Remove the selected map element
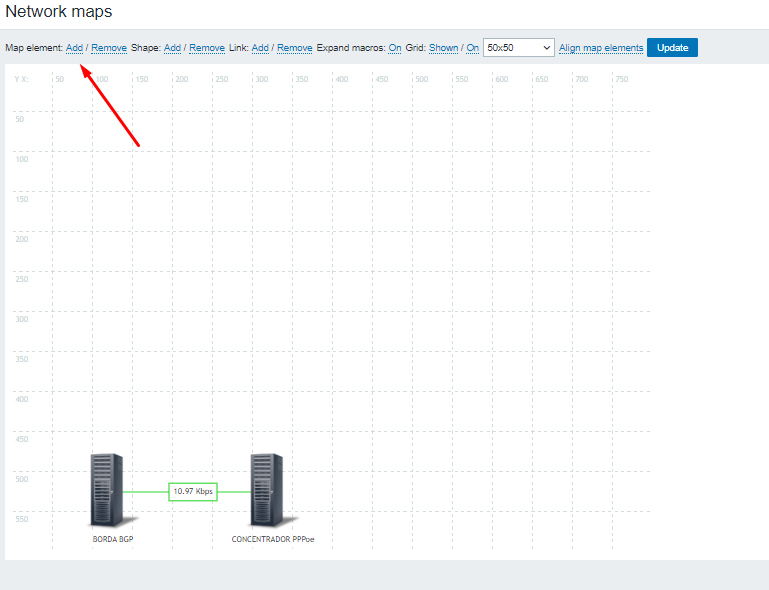This screenshot has height=590, width=769. click(x=109, y=48)
